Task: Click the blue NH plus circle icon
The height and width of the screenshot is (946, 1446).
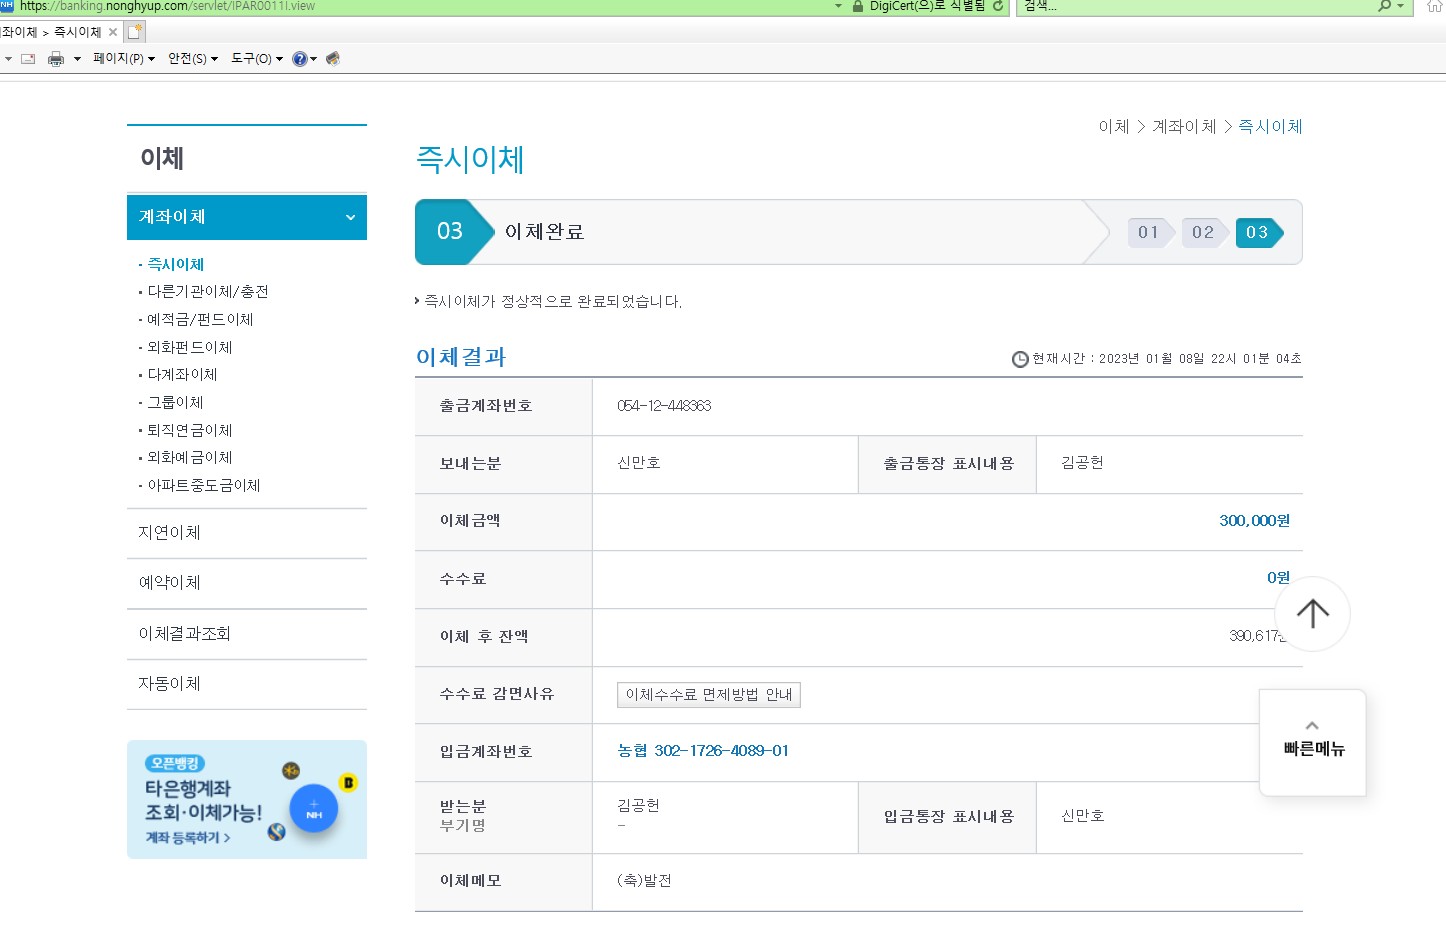Action: 313,808
